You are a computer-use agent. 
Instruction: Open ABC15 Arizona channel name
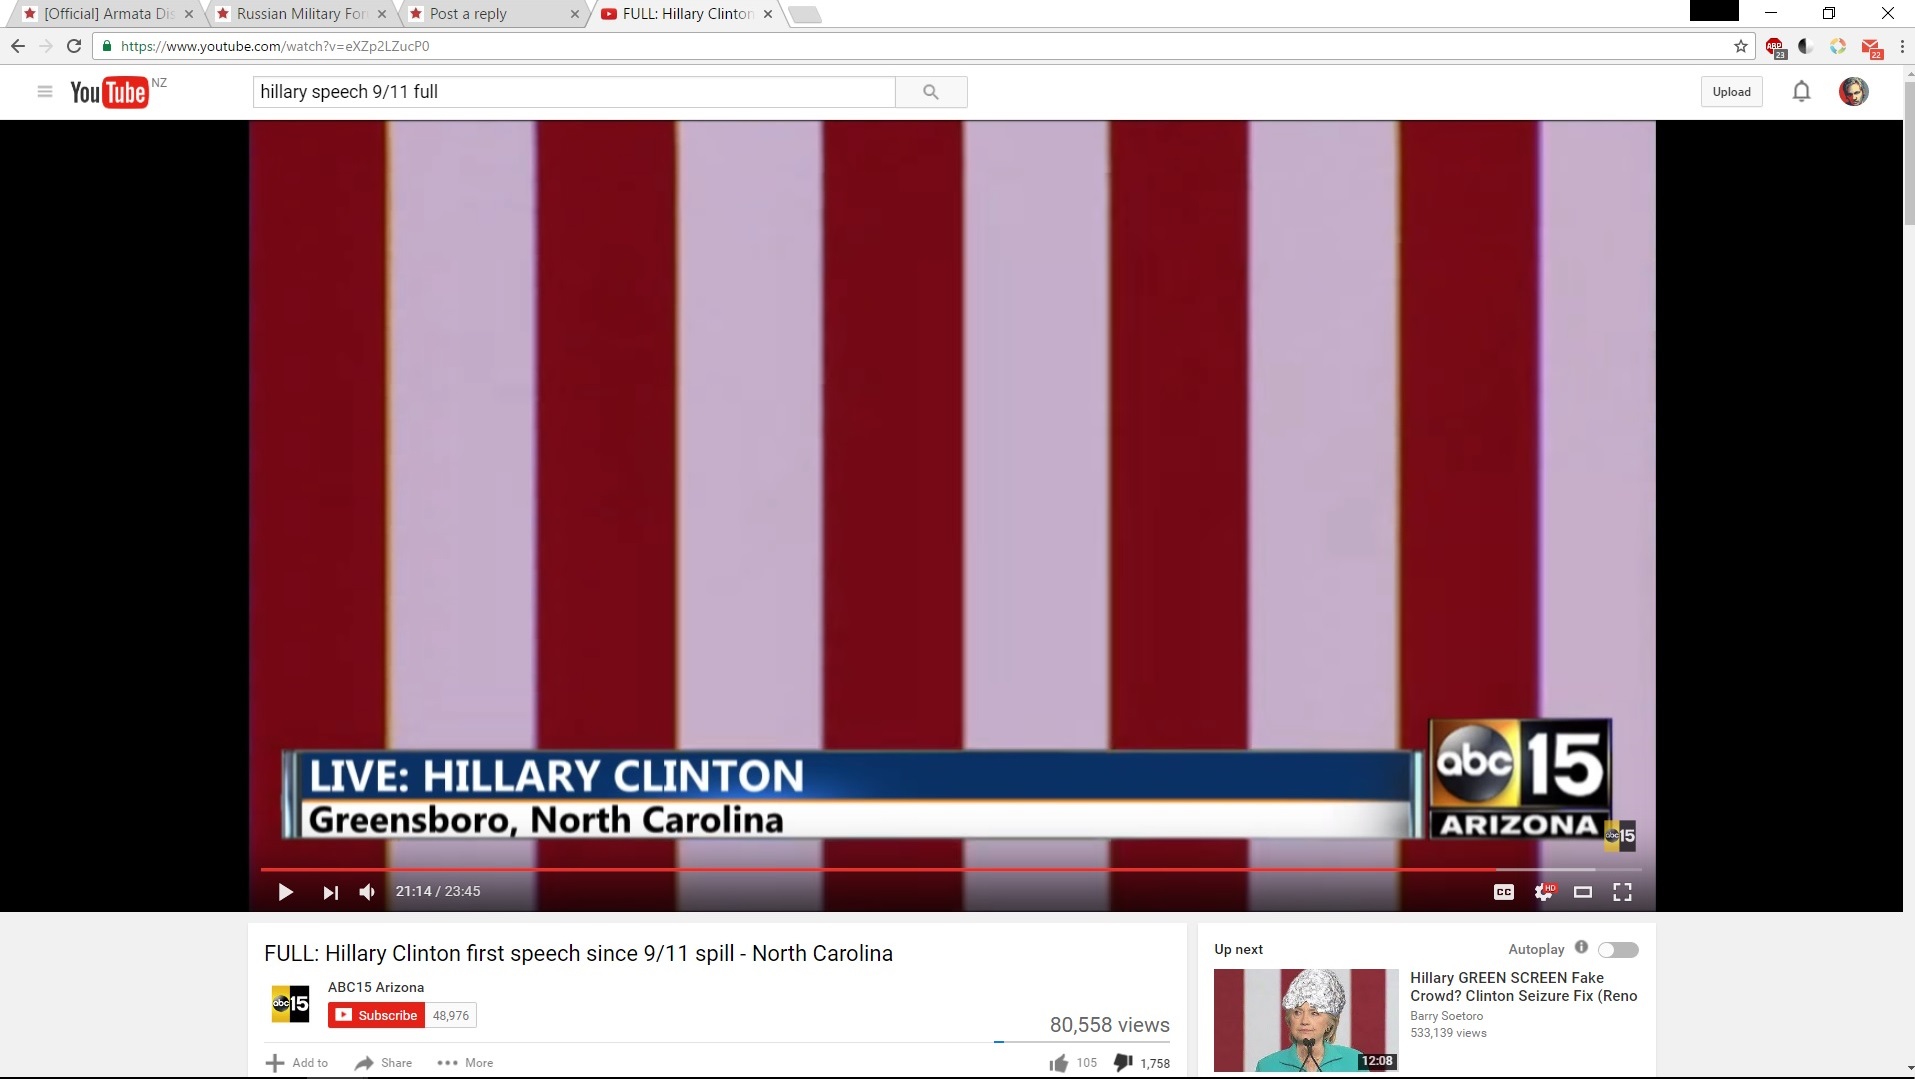(x=376, y=987)
